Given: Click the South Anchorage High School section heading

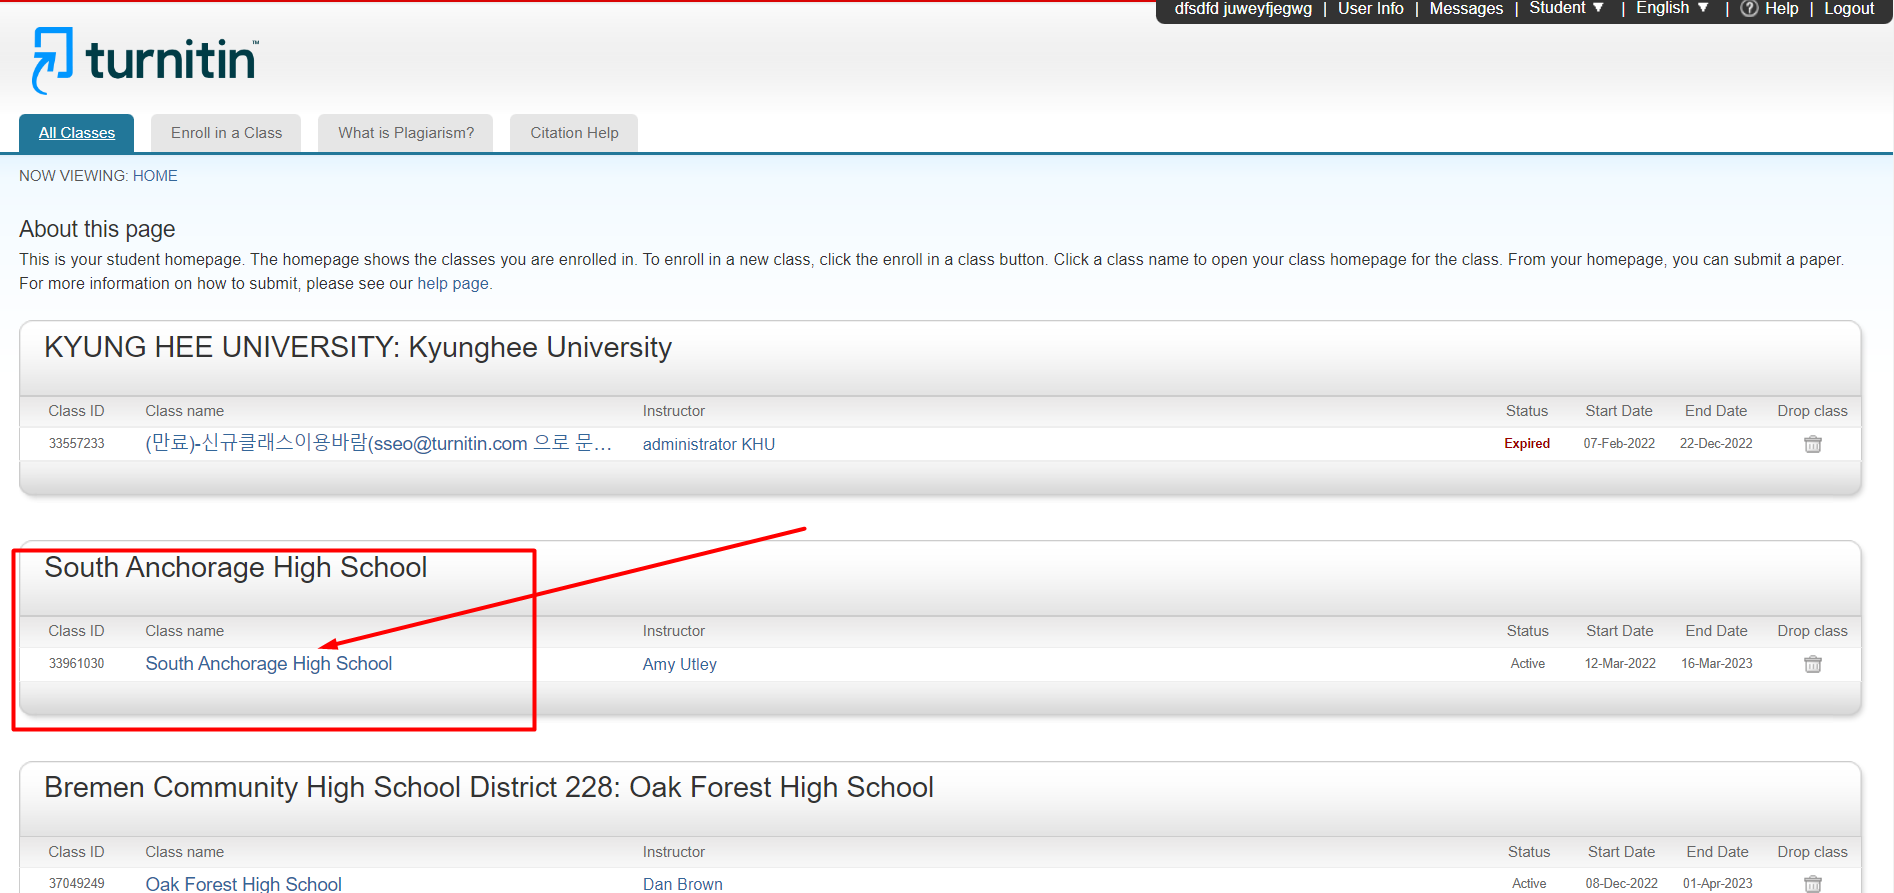Looking at the screenshot, I should pyautogui.click(x=236, y=567).
